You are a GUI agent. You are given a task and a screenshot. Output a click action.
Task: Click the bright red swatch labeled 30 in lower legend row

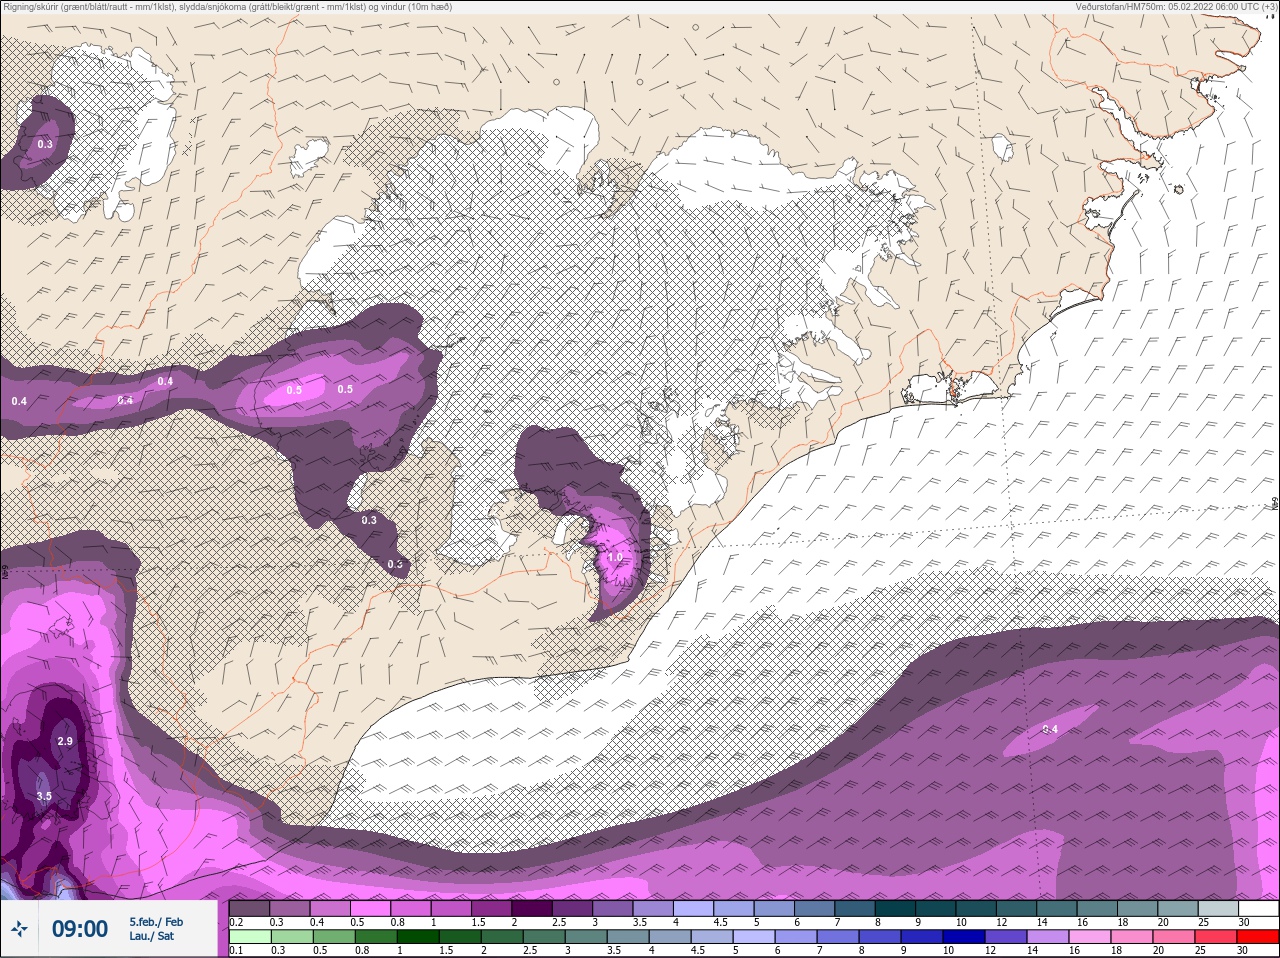coord(1258,936)
